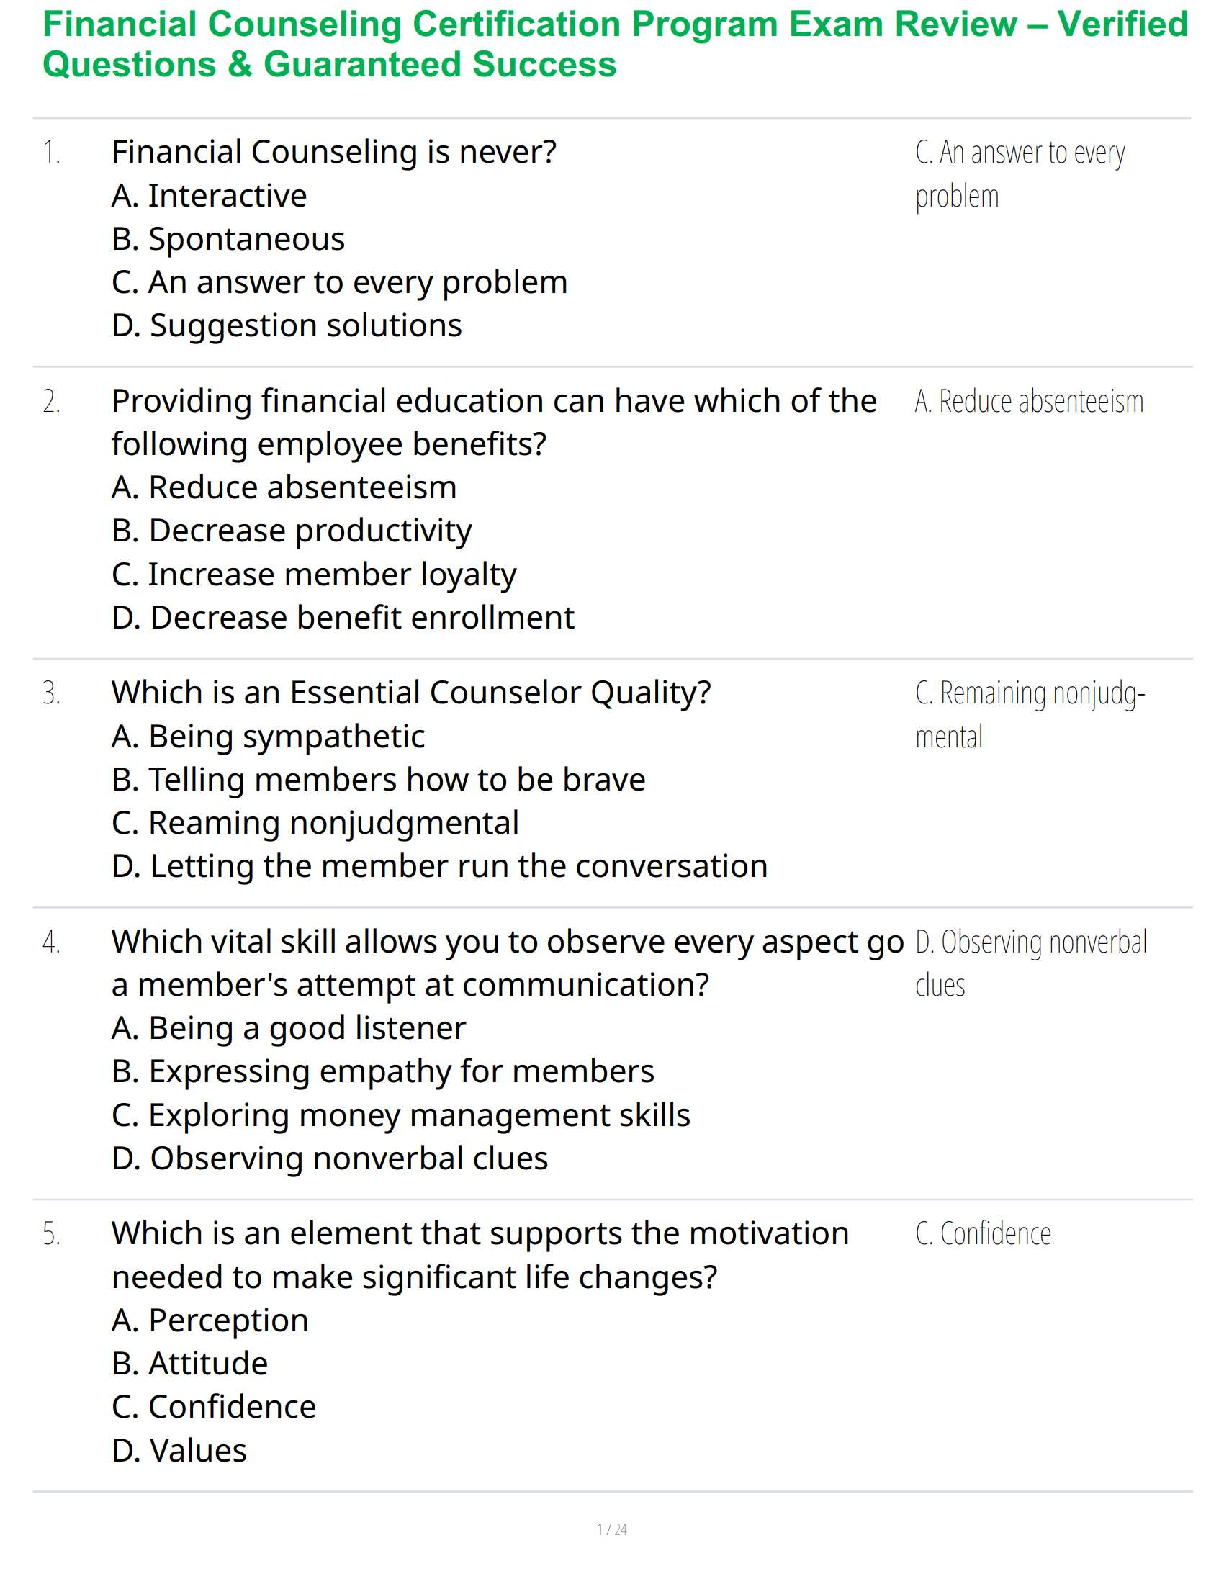Click 'Which is an Essential Counselor Quality?' question
The height and width of the screenshot is (1584, 1224).
[x=411, y=693]
